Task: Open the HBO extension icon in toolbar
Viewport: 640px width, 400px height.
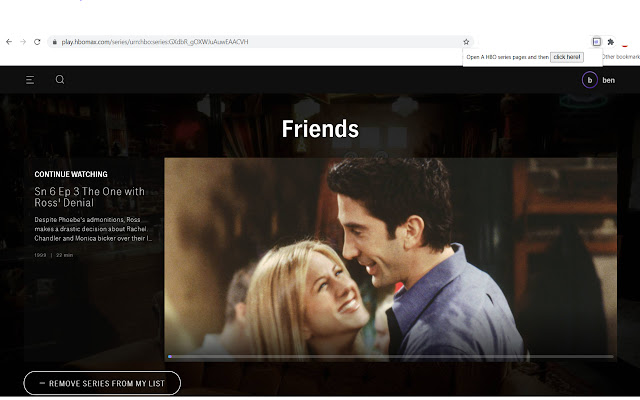Action: (x=596, y=42)
